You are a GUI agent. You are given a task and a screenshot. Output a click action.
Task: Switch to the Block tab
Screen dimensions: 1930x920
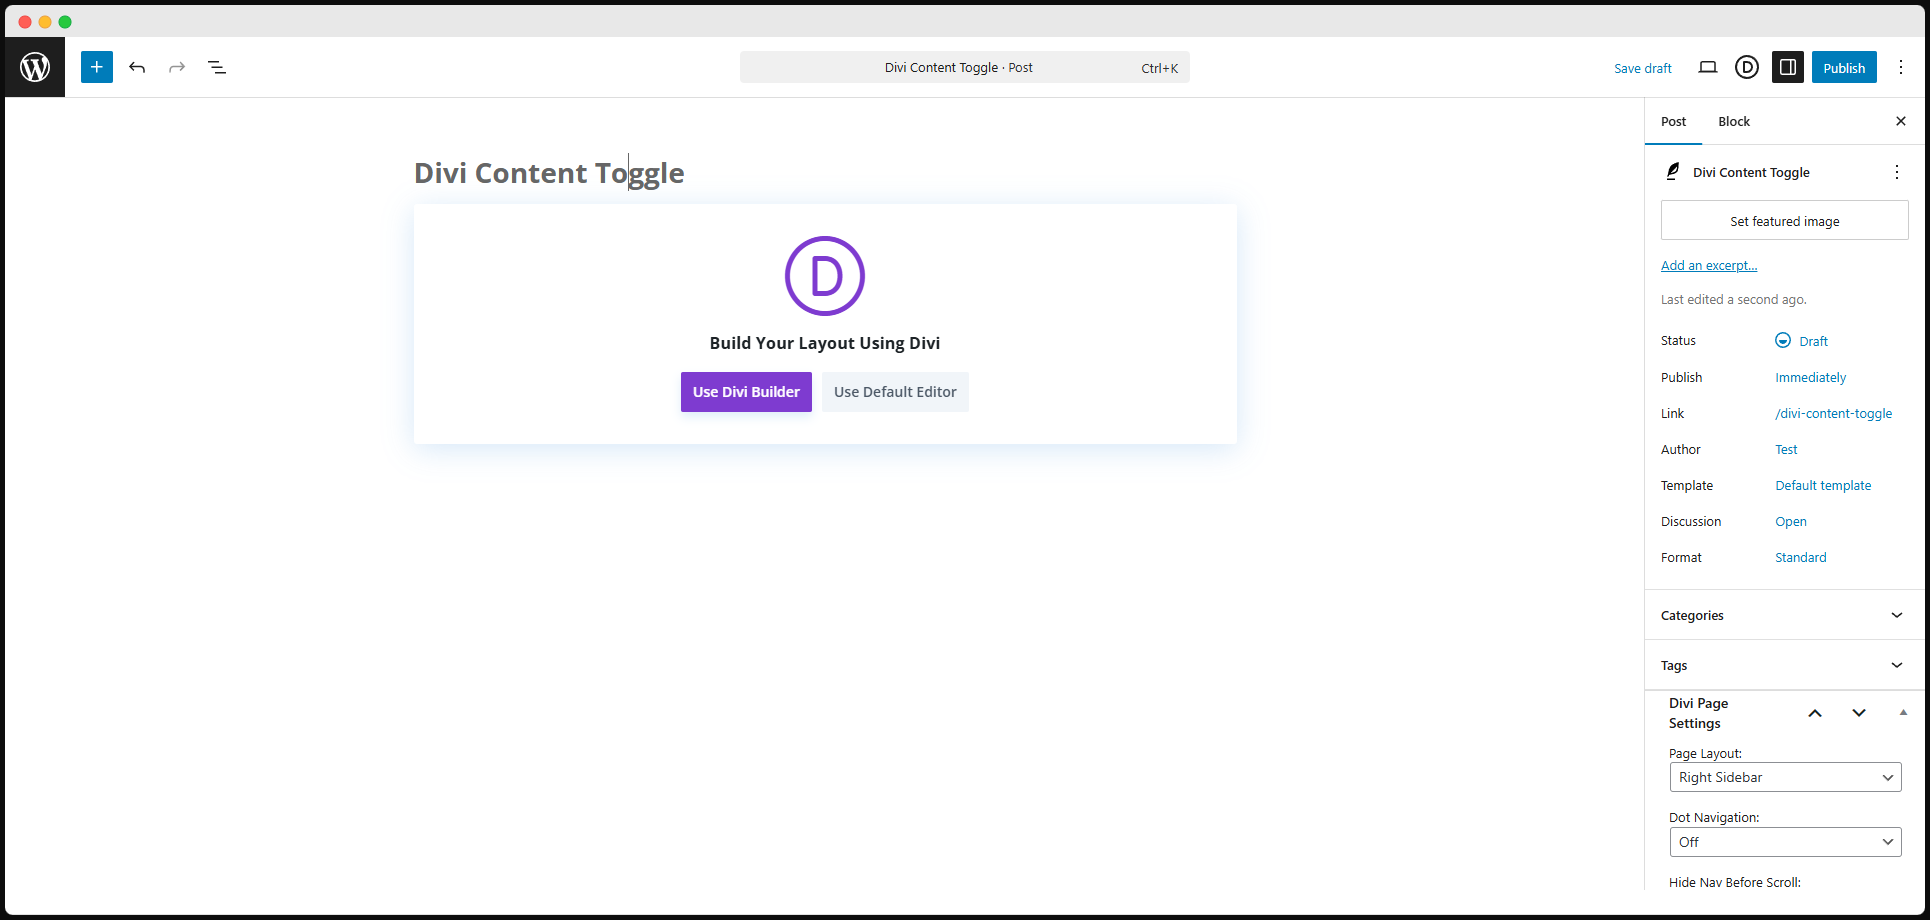point(1734,121)
